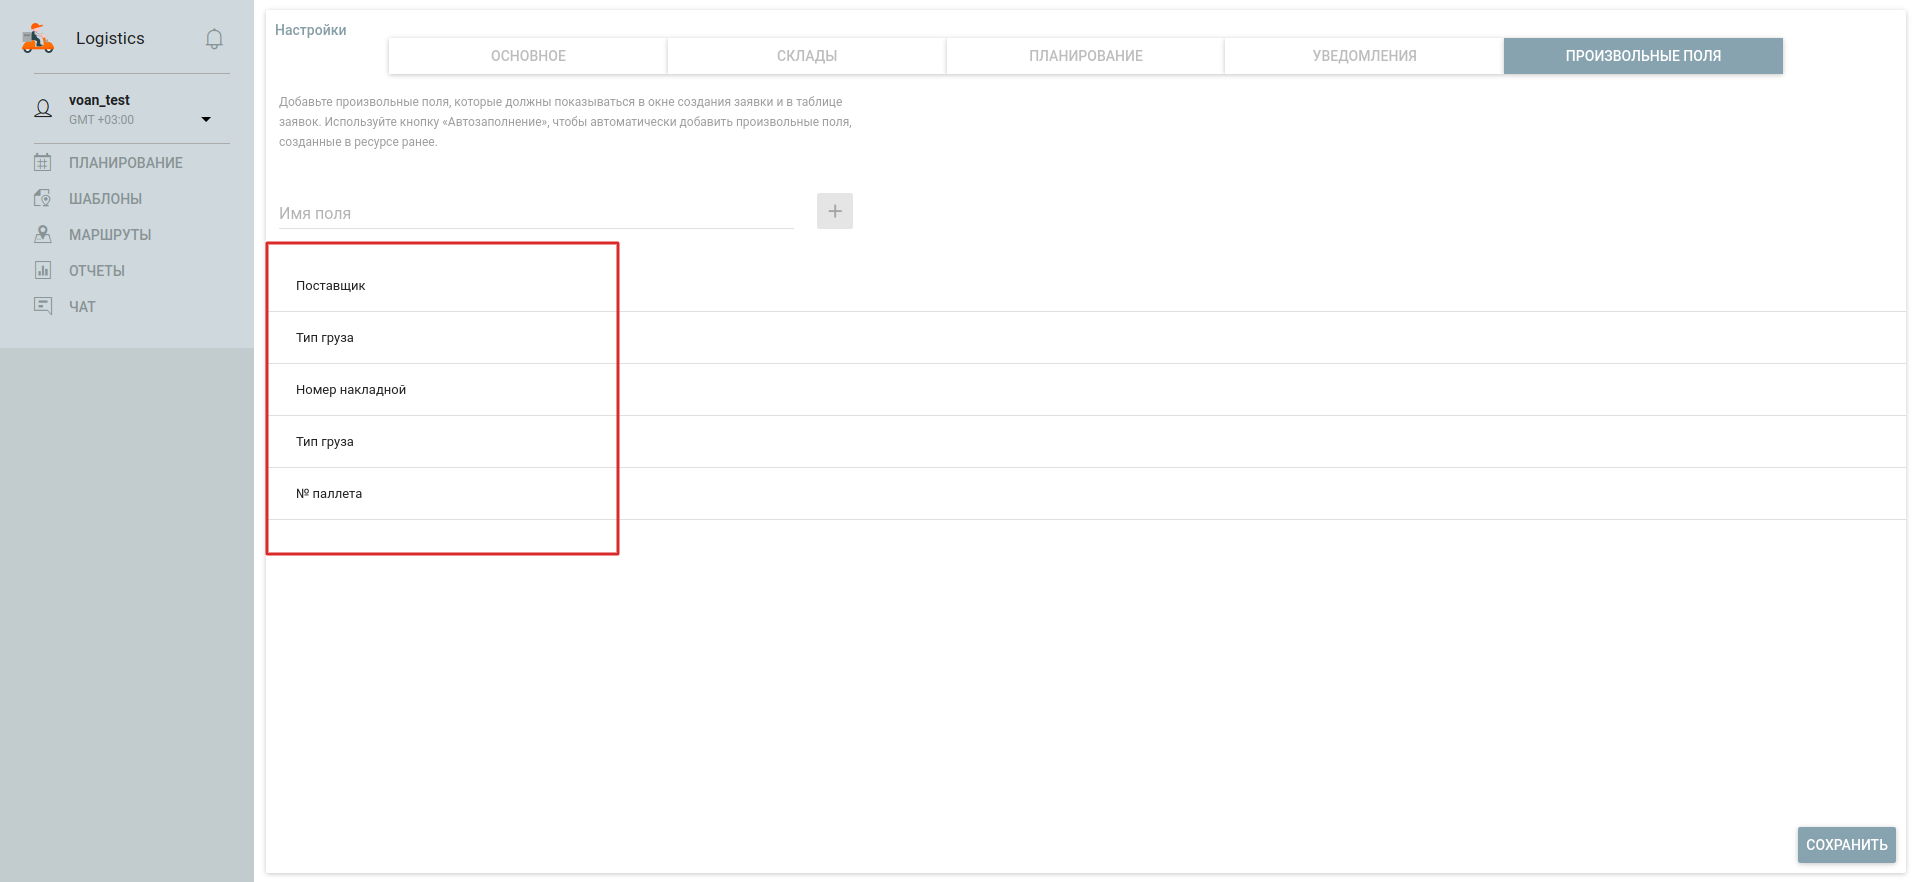Switch to the Основное tab

pyautogui.click(x=528, y=56)
